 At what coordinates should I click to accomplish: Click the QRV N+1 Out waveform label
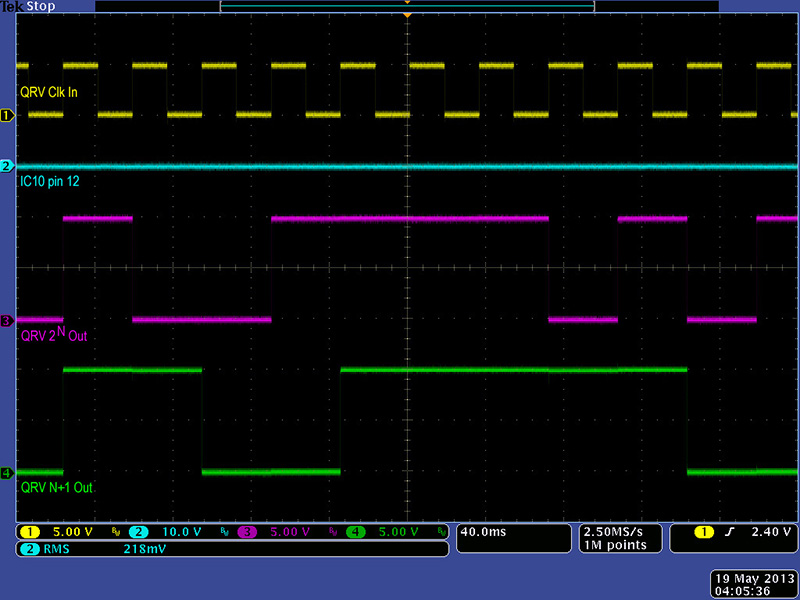coord(57,488)
